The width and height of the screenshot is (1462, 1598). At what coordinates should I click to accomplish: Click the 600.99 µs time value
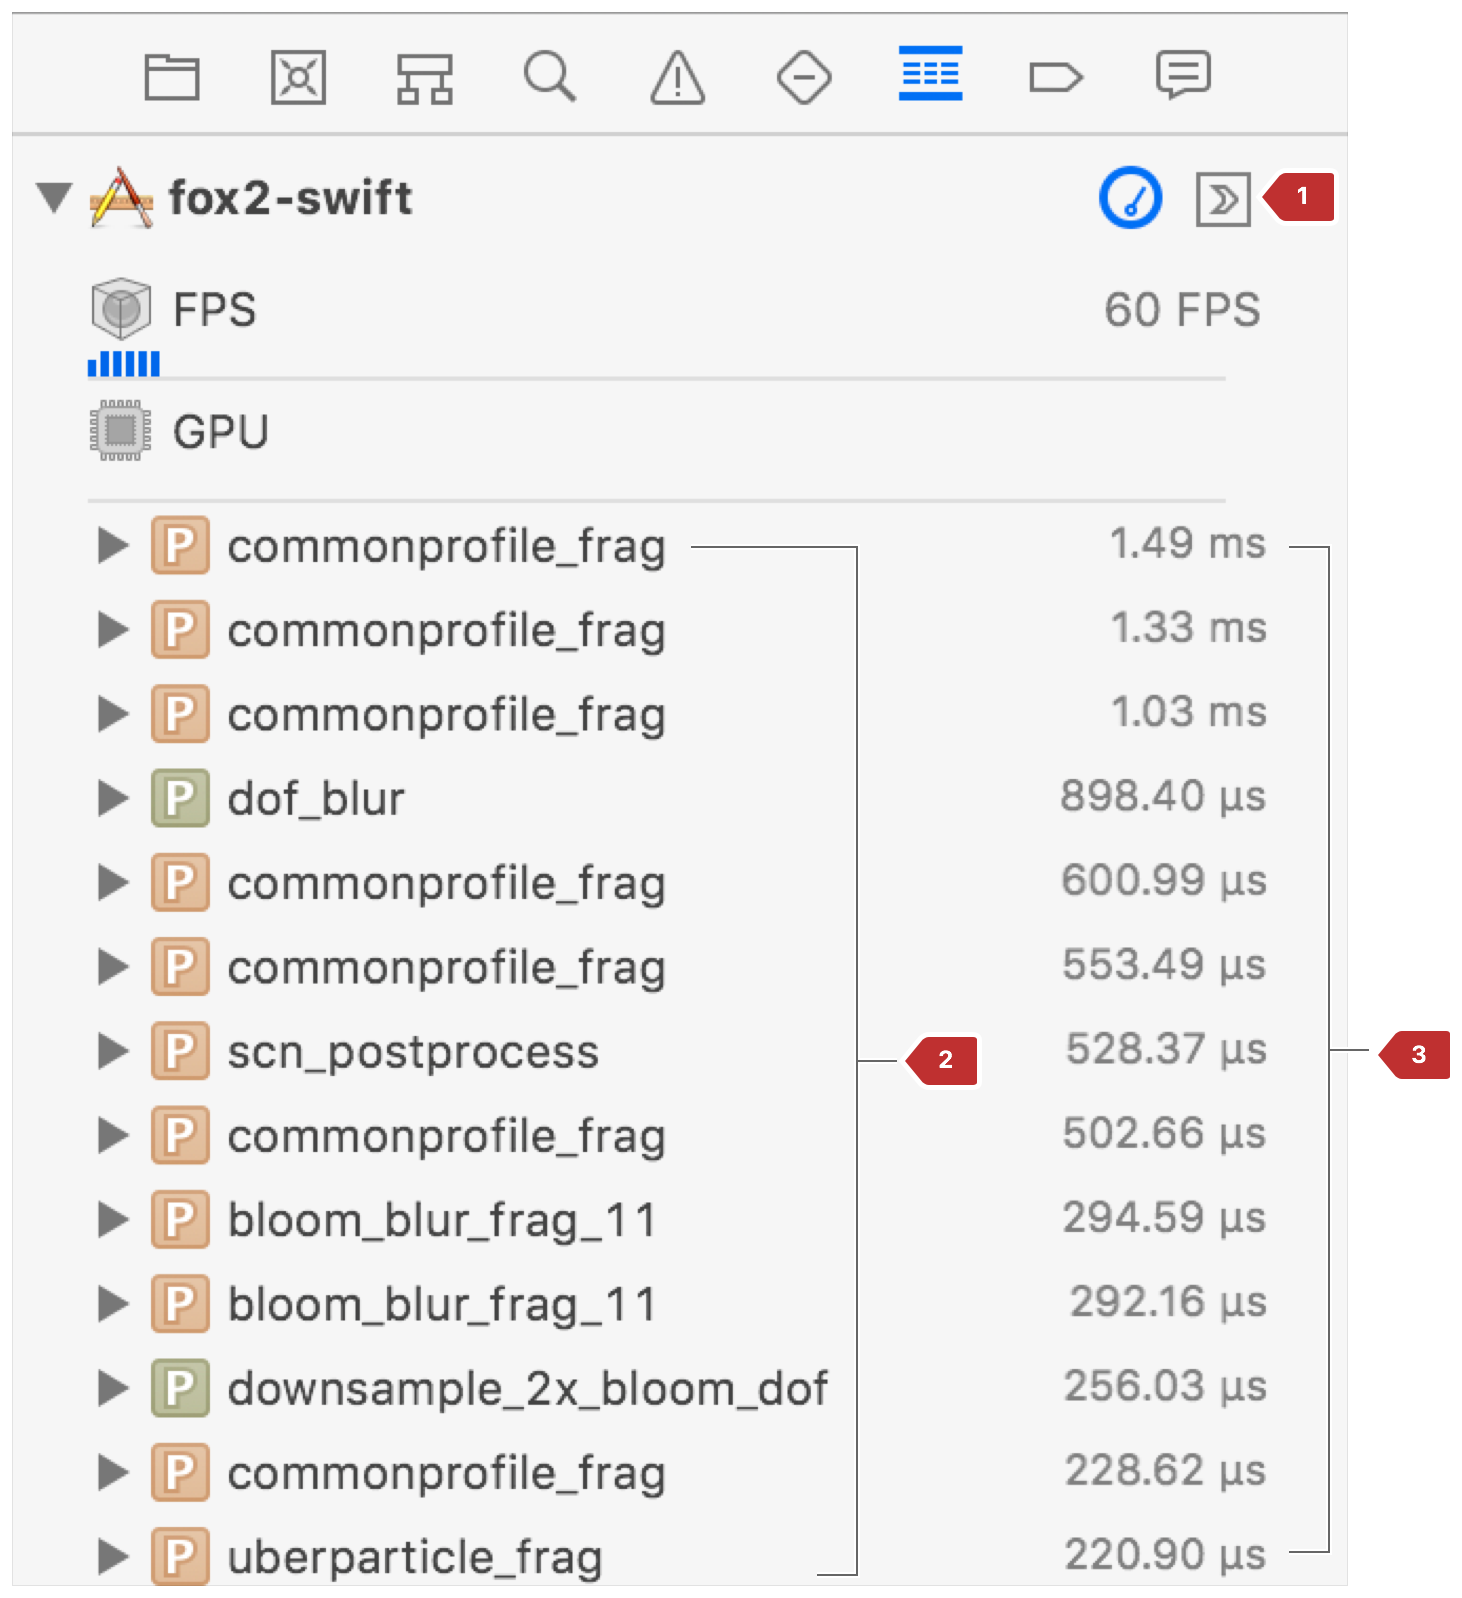click(1164, 880)
